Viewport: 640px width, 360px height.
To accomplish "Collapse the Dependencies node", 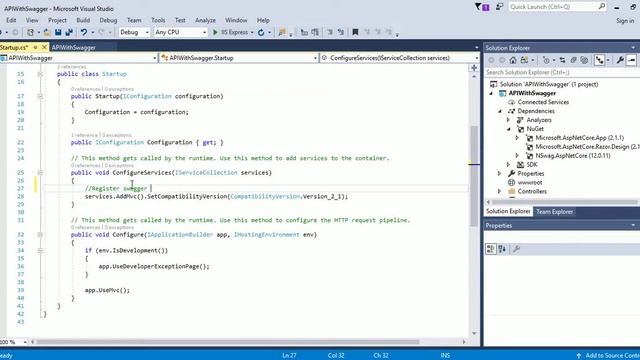I will point(500,111).
